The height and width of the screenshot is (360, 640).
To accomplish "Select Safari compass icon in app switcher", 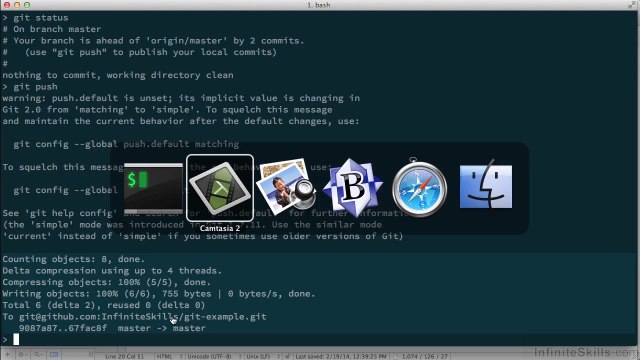I will [x=419, y=187].
